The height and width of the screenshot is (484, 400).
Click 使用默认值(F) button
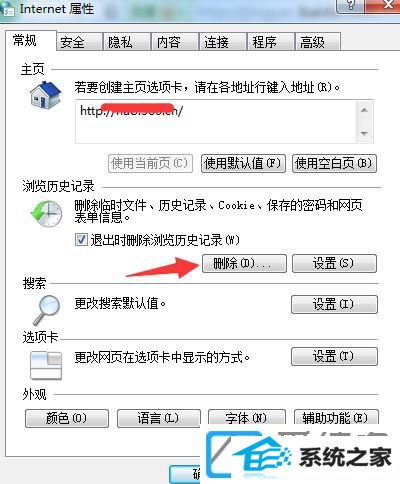tap(243, 163)
